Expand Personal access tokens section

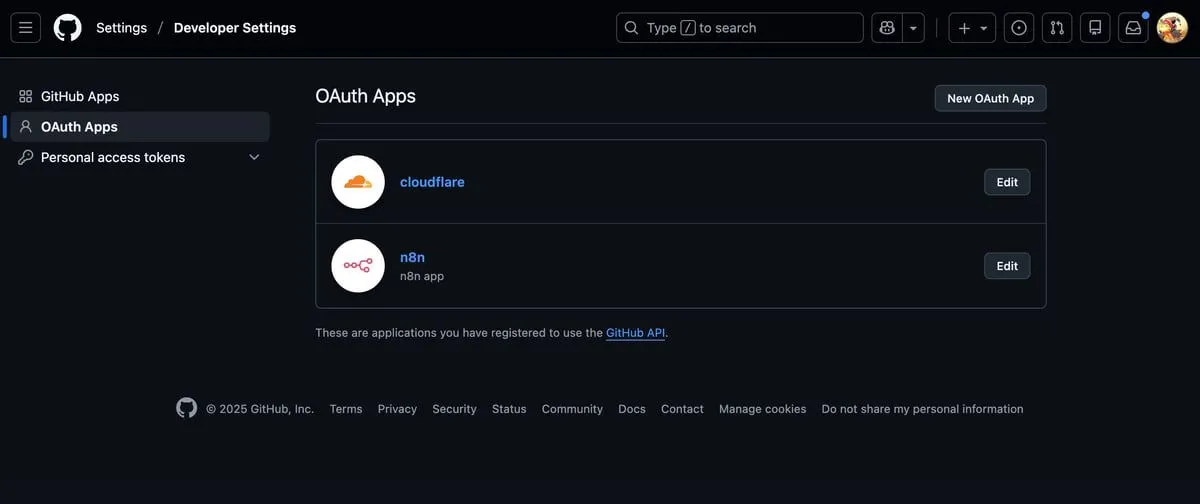(254, 157)
